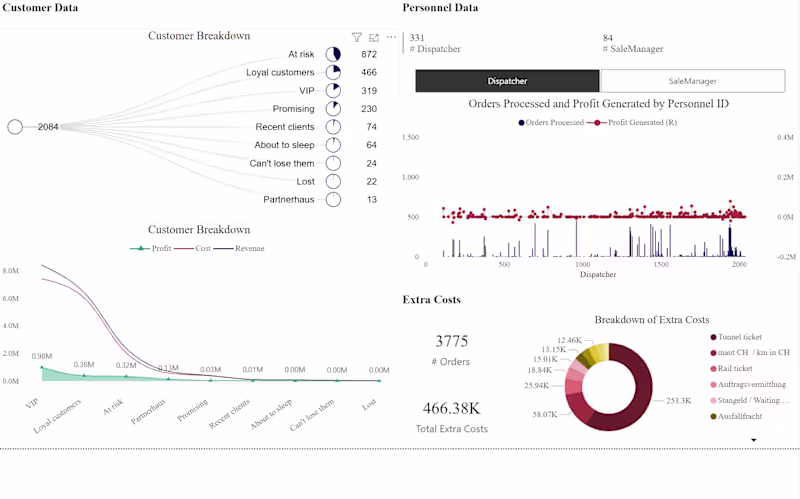Click the focus mode icon on Customer Breakdown

coord(374,37)
